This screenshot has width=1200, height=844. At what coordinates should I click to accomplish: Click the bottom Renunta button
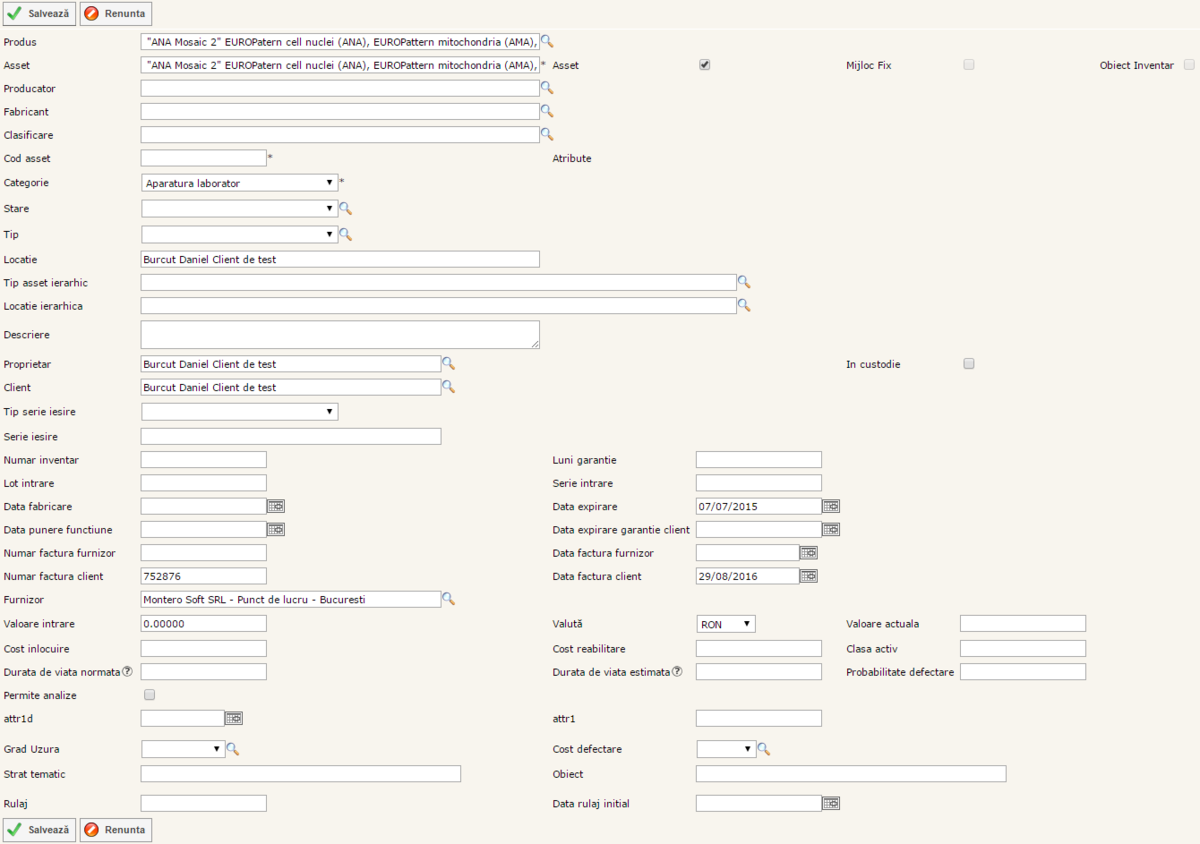[x=116, y=829]
